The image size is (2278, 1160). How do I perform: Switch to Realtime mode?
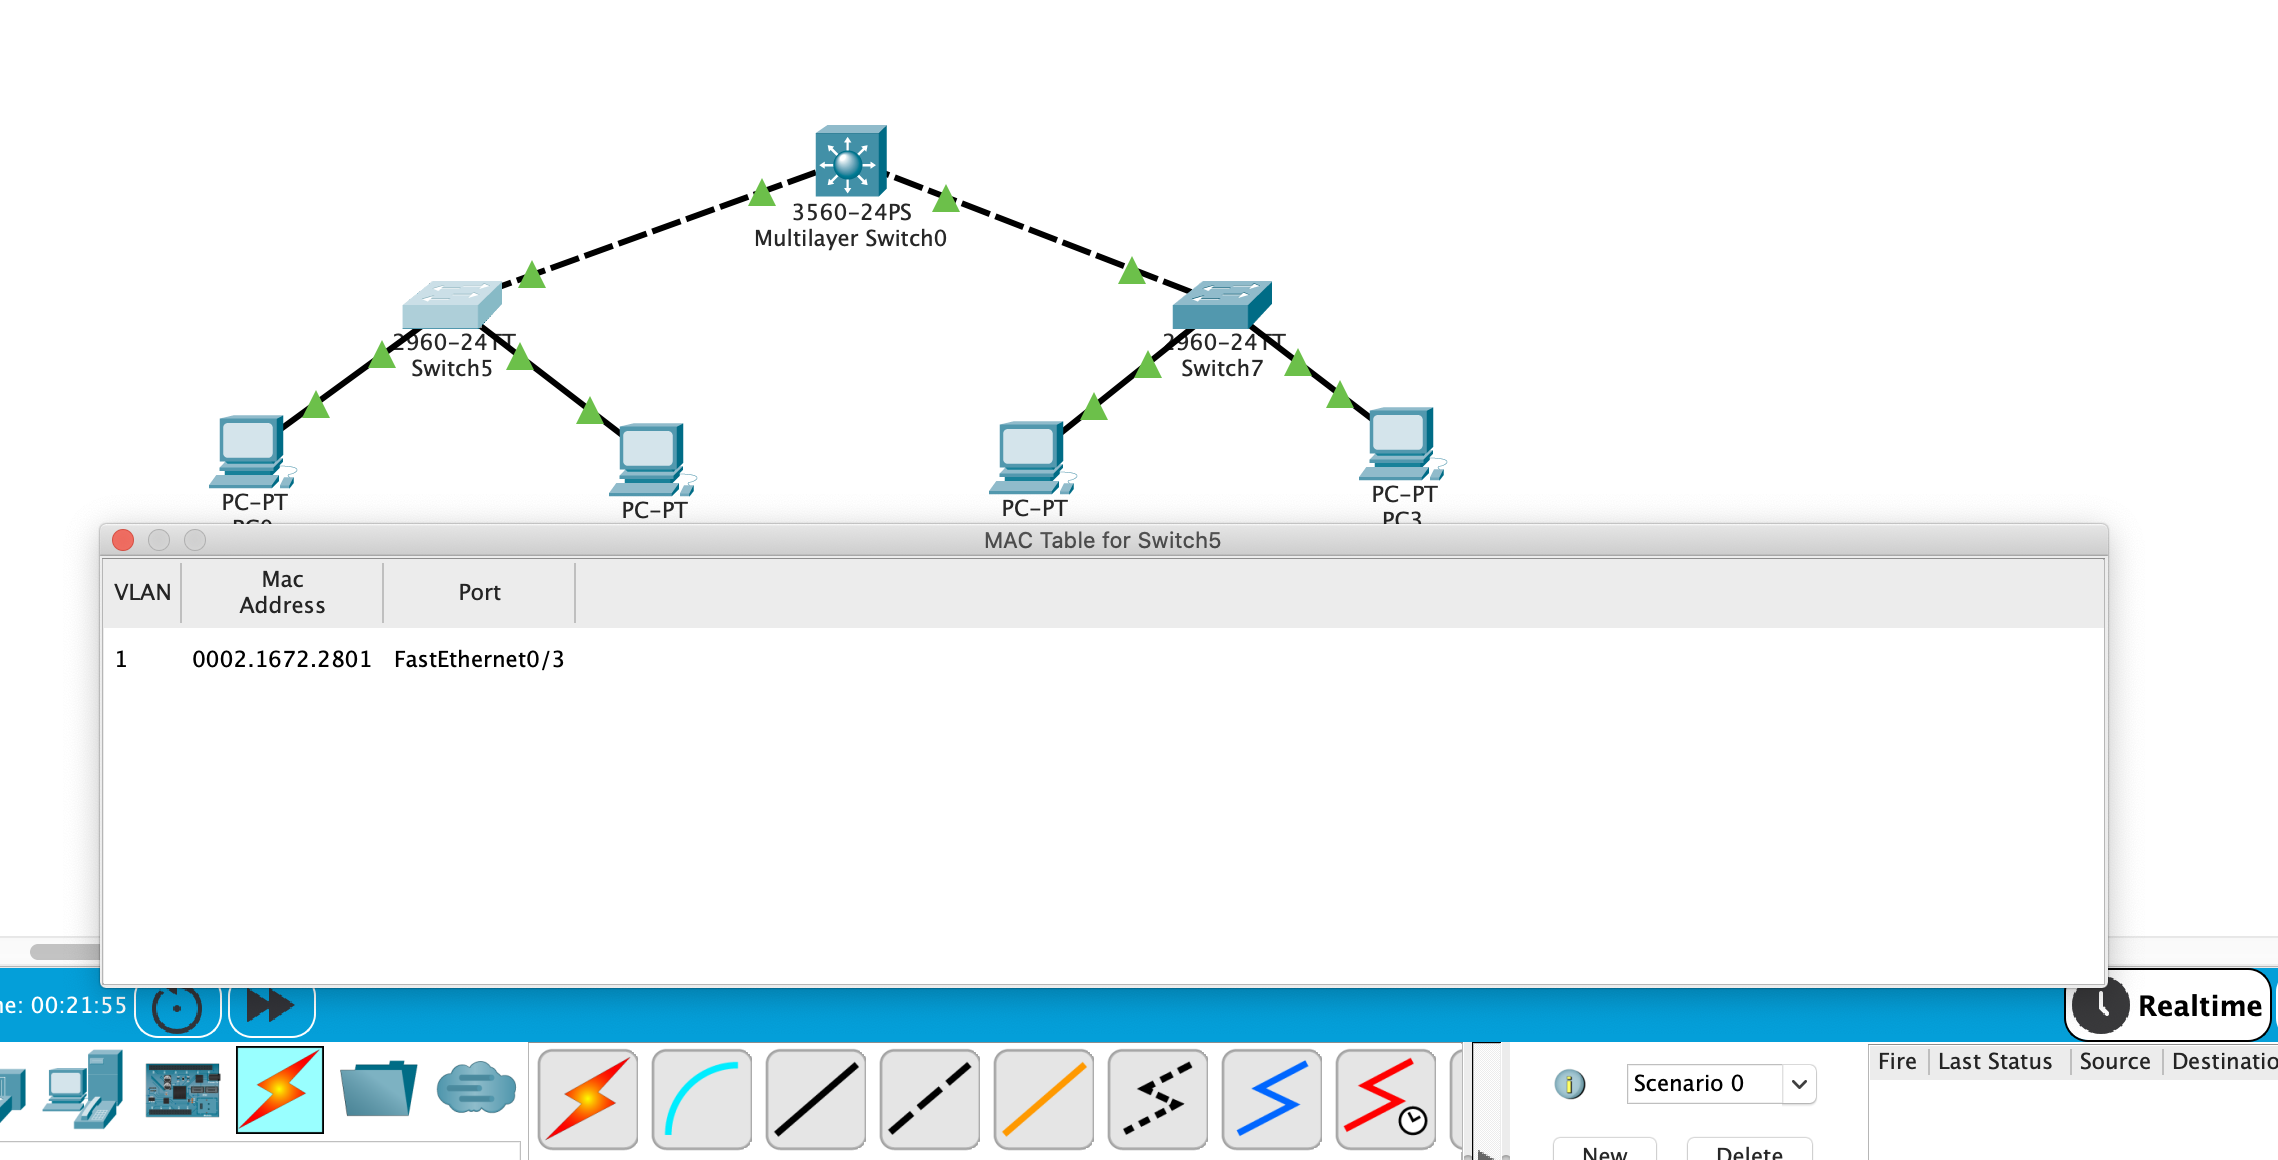click(x=2168, y=1005)
